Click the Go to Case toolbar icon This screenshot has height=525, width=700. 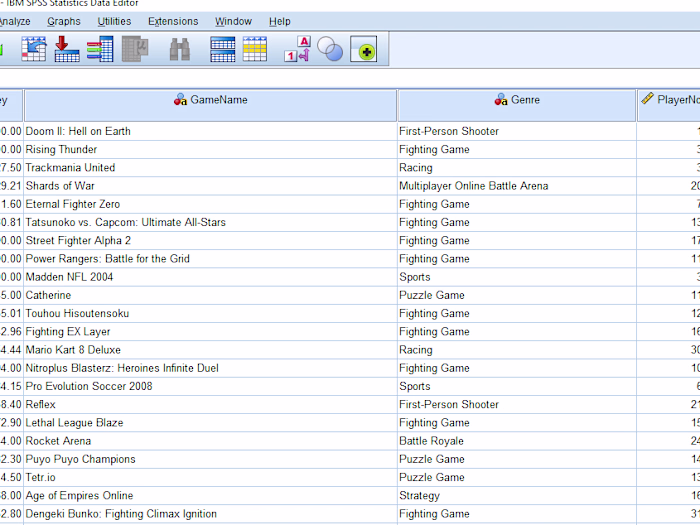click(34, 49)
